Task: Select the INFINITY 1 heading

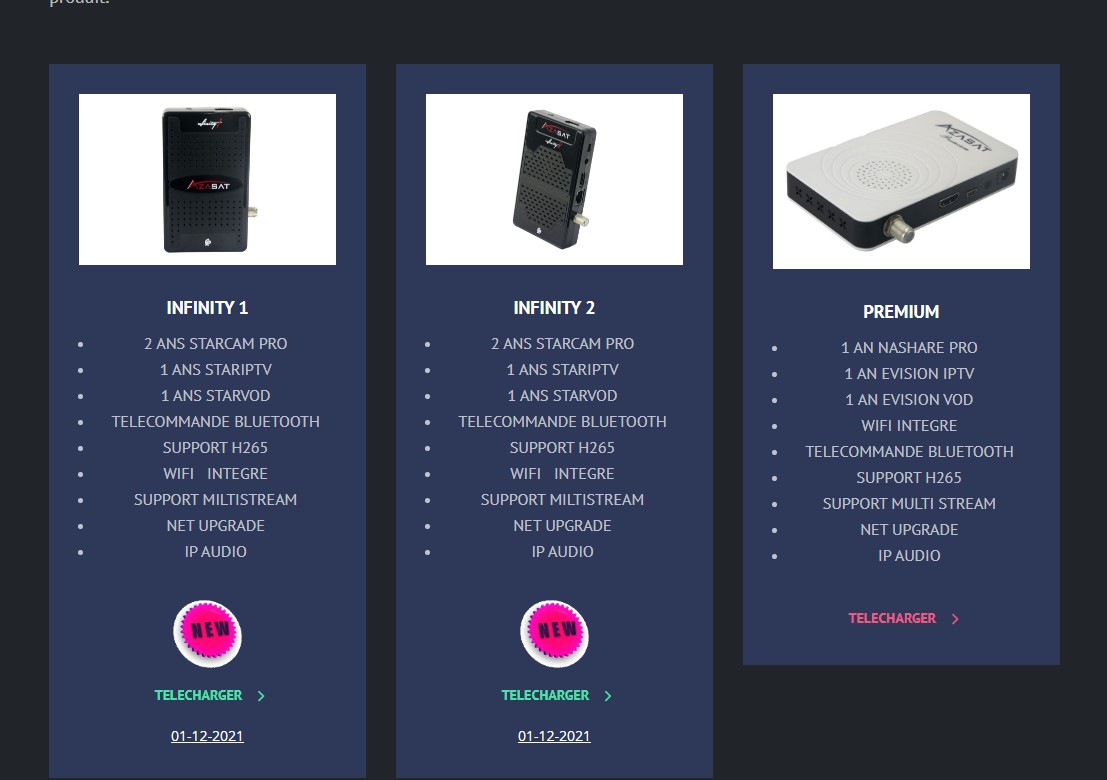Action: pyautogui.click(x=208, y=308)
